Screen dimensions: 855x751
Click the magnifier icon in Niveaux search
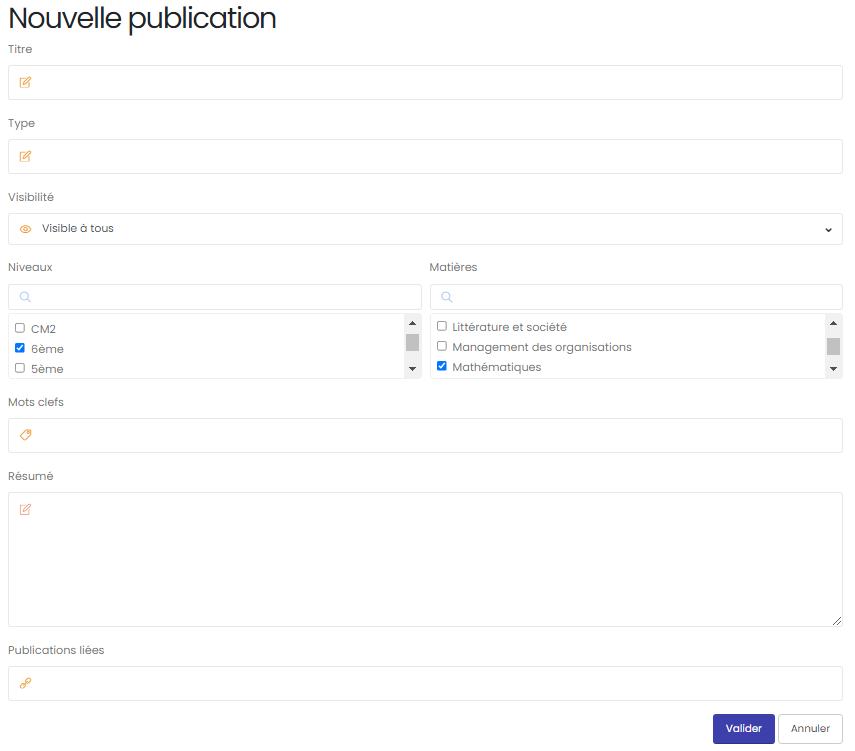25,297
